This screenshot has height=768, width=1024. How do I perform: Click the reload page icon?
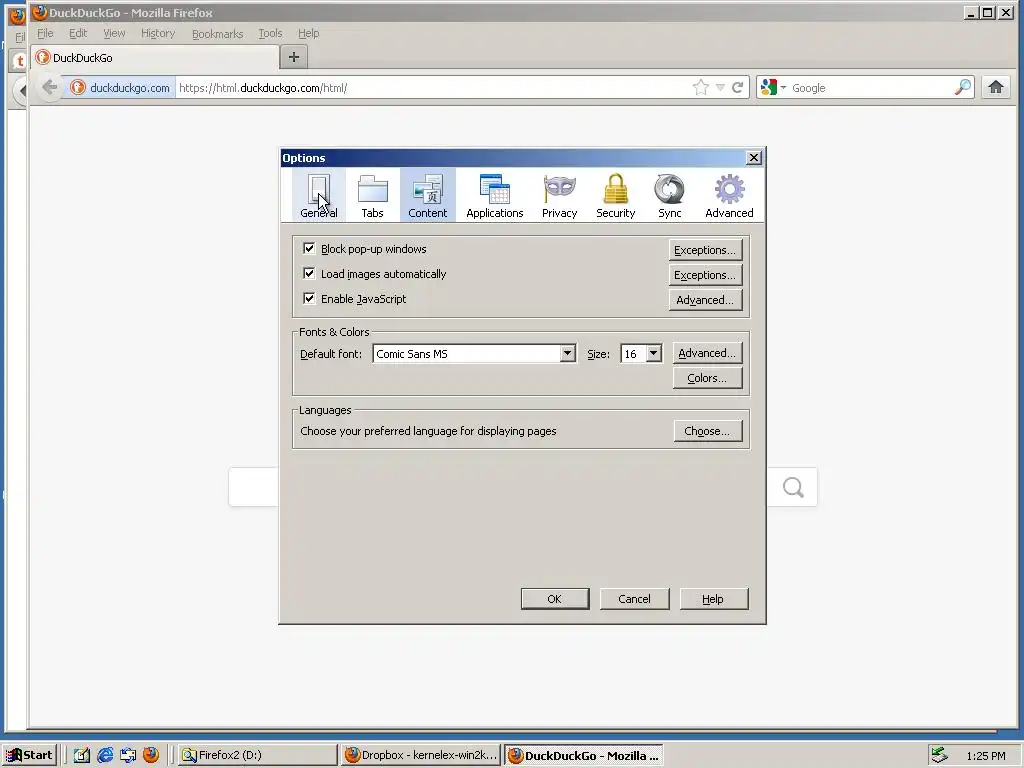737,88
